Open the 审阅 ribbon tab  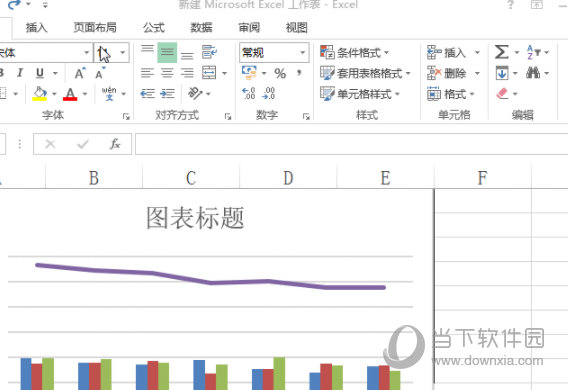coord(249,28)
